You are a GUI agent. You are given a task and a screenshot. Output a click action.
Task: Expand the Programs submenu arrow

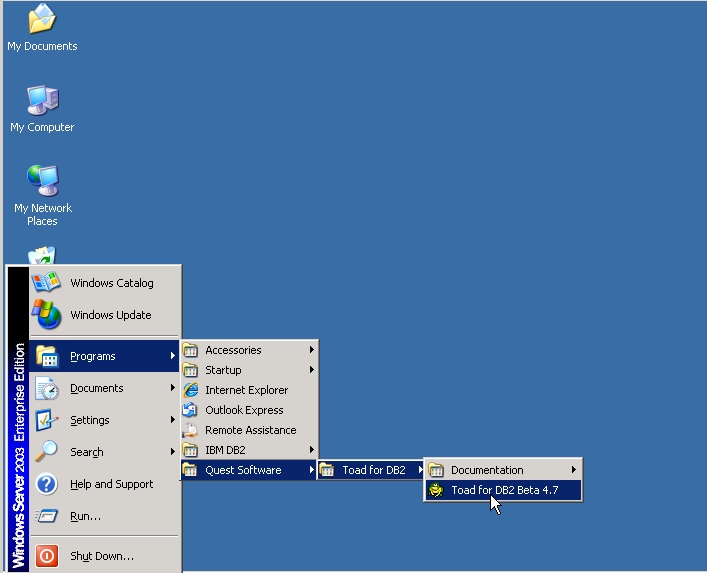pos(172,356)
